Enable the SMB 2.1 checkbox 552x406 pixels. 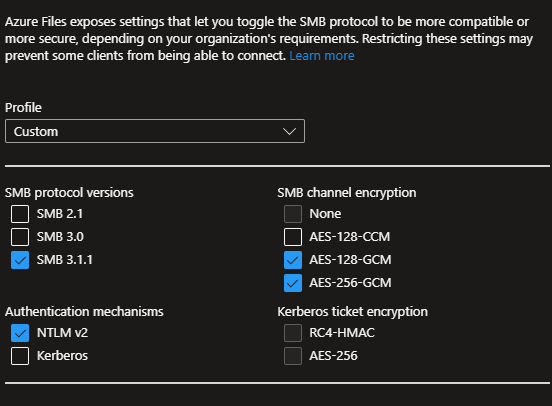pos(20,214)
